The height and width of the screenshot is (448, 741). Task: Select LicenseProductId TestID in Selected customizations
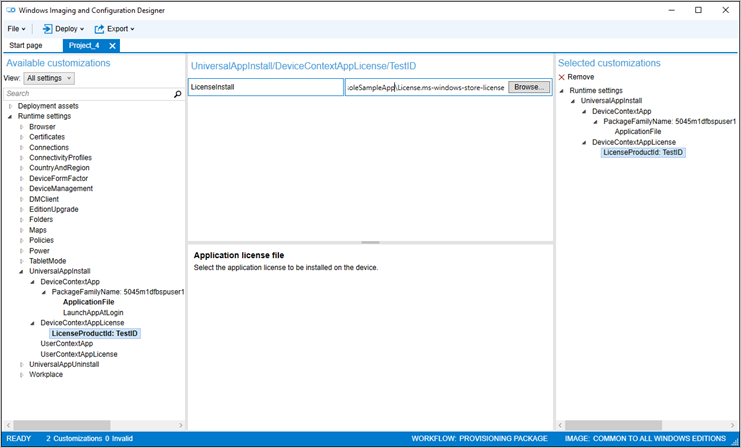643,152
